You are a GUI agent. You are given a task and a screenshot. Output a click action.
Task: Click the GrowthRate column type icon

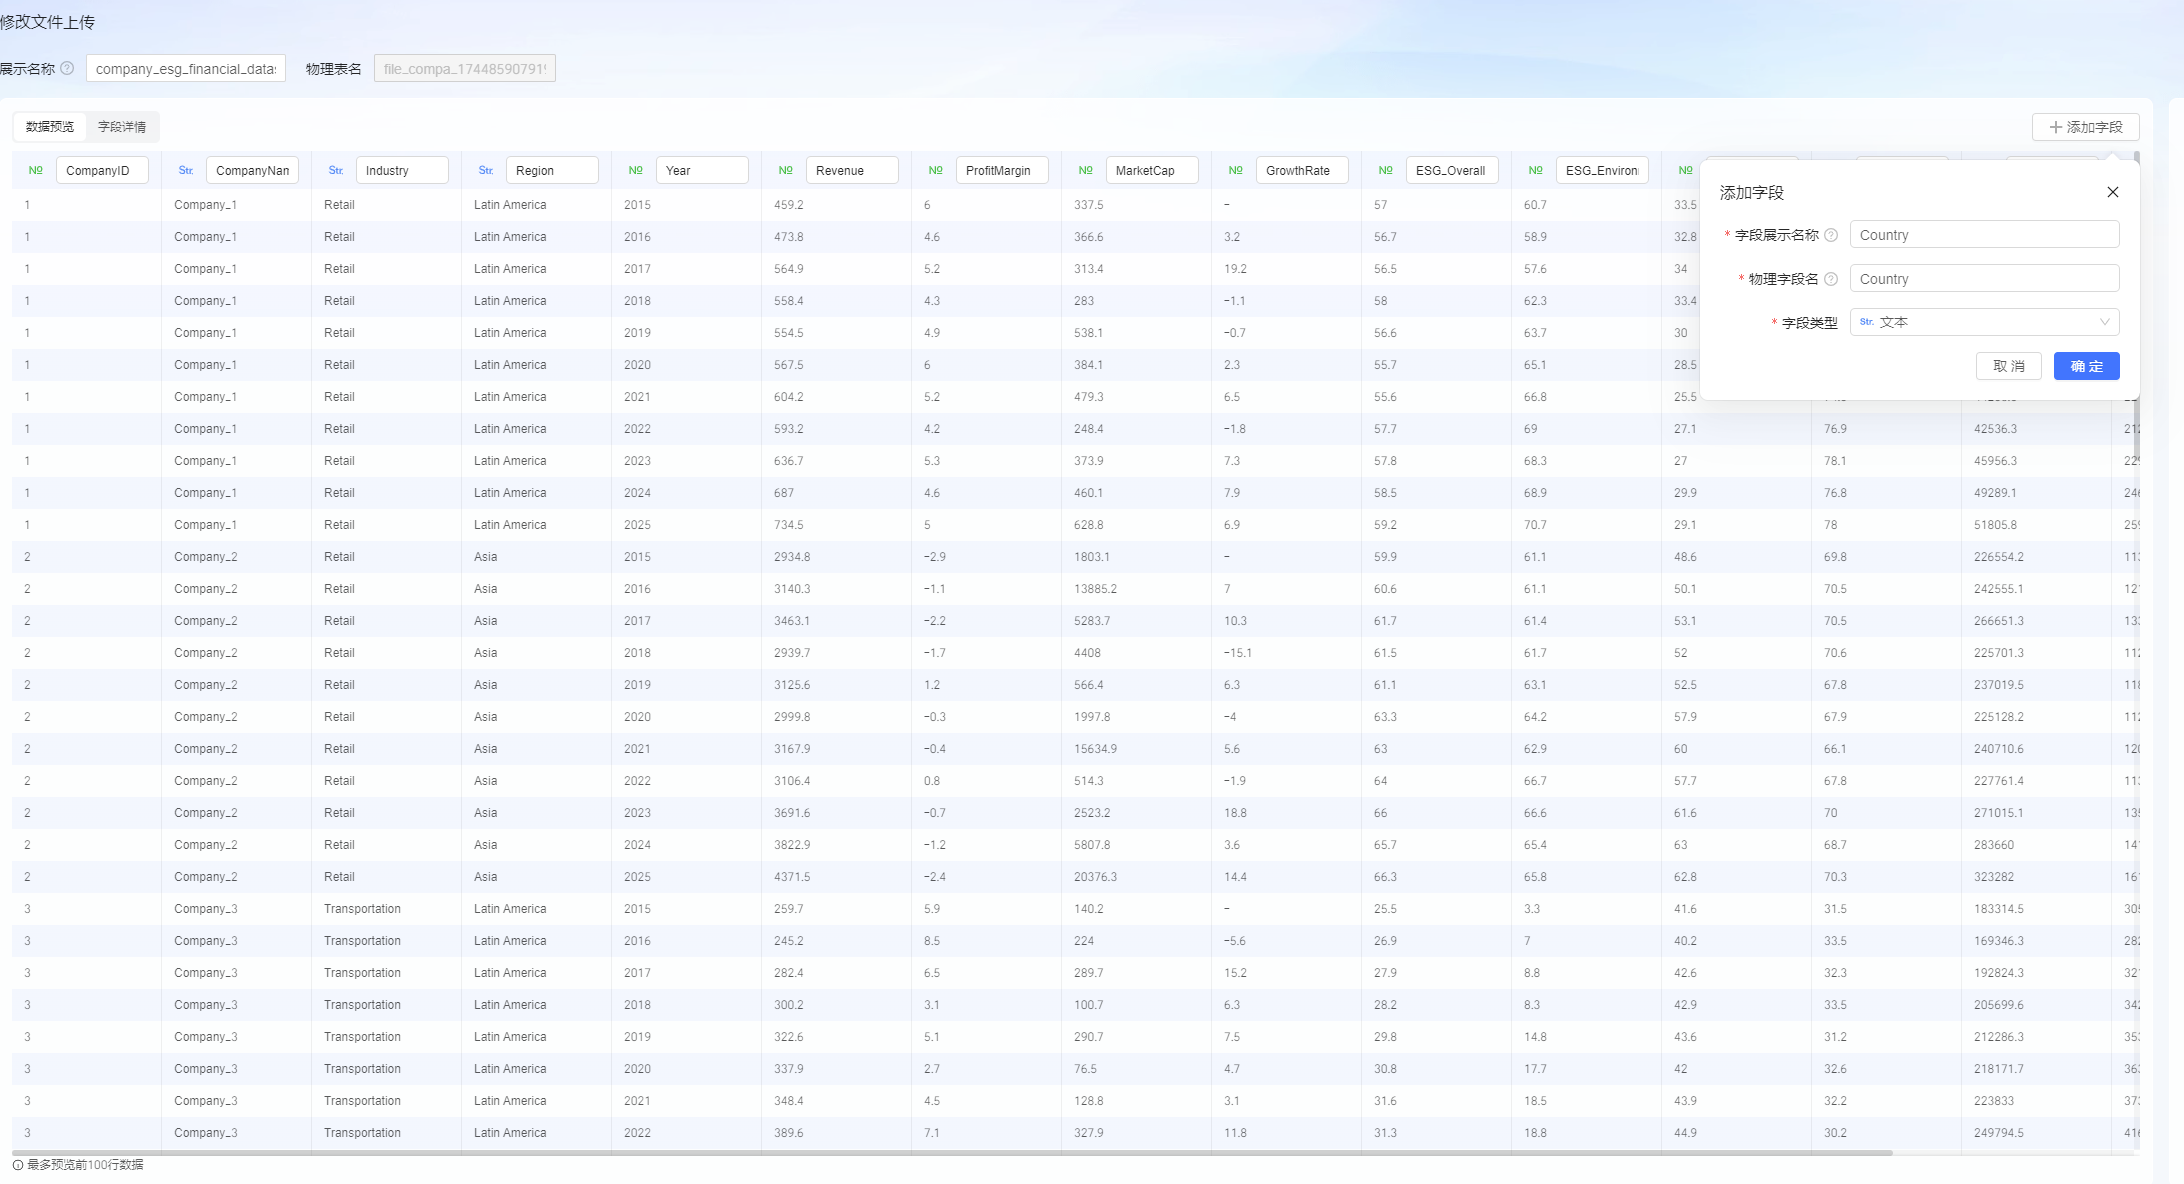(1236, 170)
